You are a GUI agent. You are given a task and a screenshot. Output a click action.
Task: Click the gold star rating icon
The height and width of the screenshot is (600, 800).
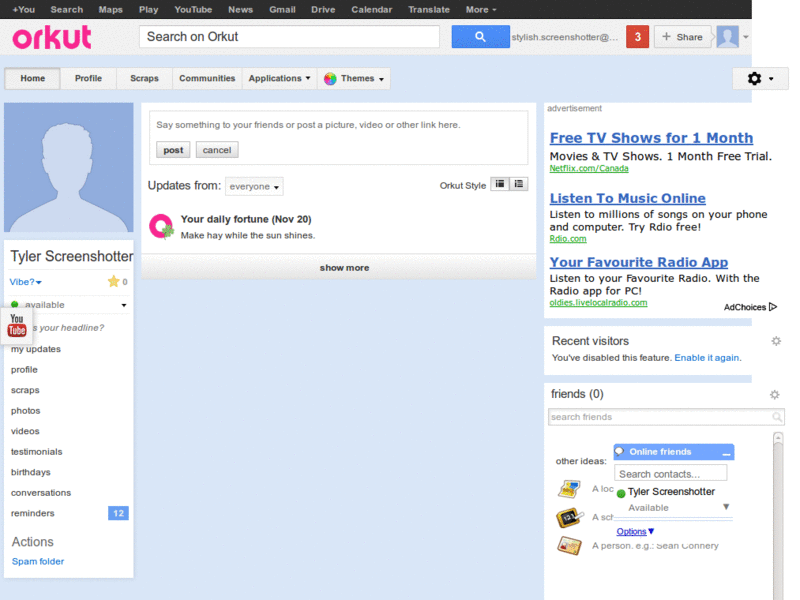pyautogui.click(x=113, y=282)
